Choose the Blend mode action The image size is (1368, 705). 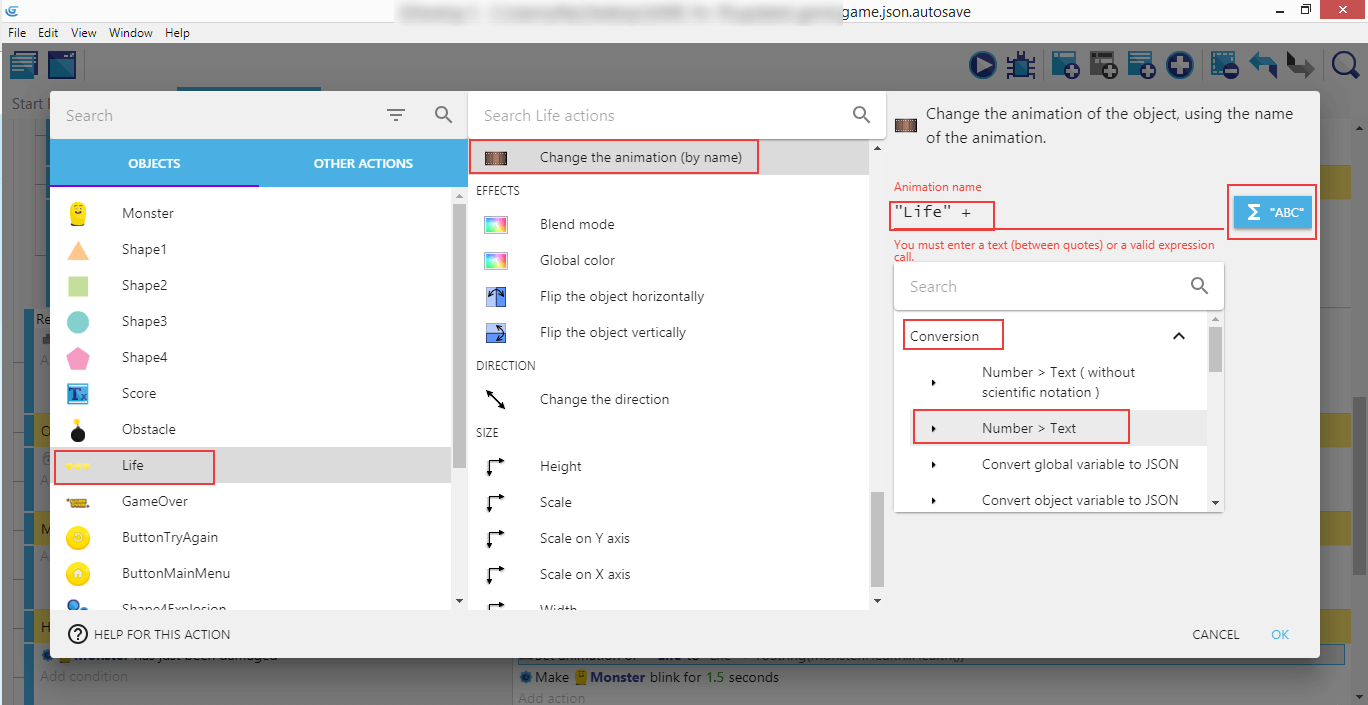click(x=577, y=225)
